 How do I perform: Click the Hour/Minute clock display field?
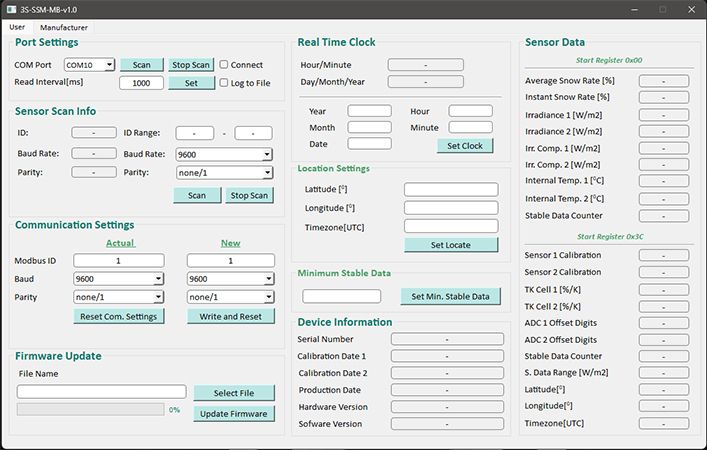point(425,65)
